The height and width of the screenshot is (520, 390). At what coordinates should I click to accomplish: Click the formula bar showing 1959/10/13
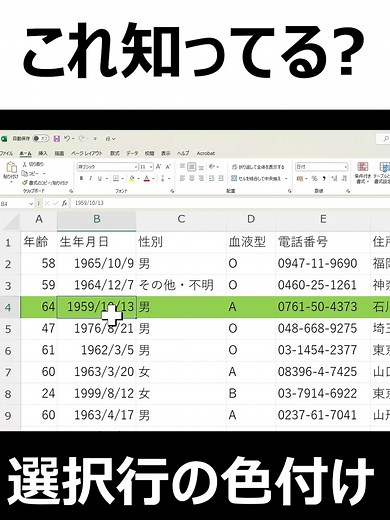[230, 203]
